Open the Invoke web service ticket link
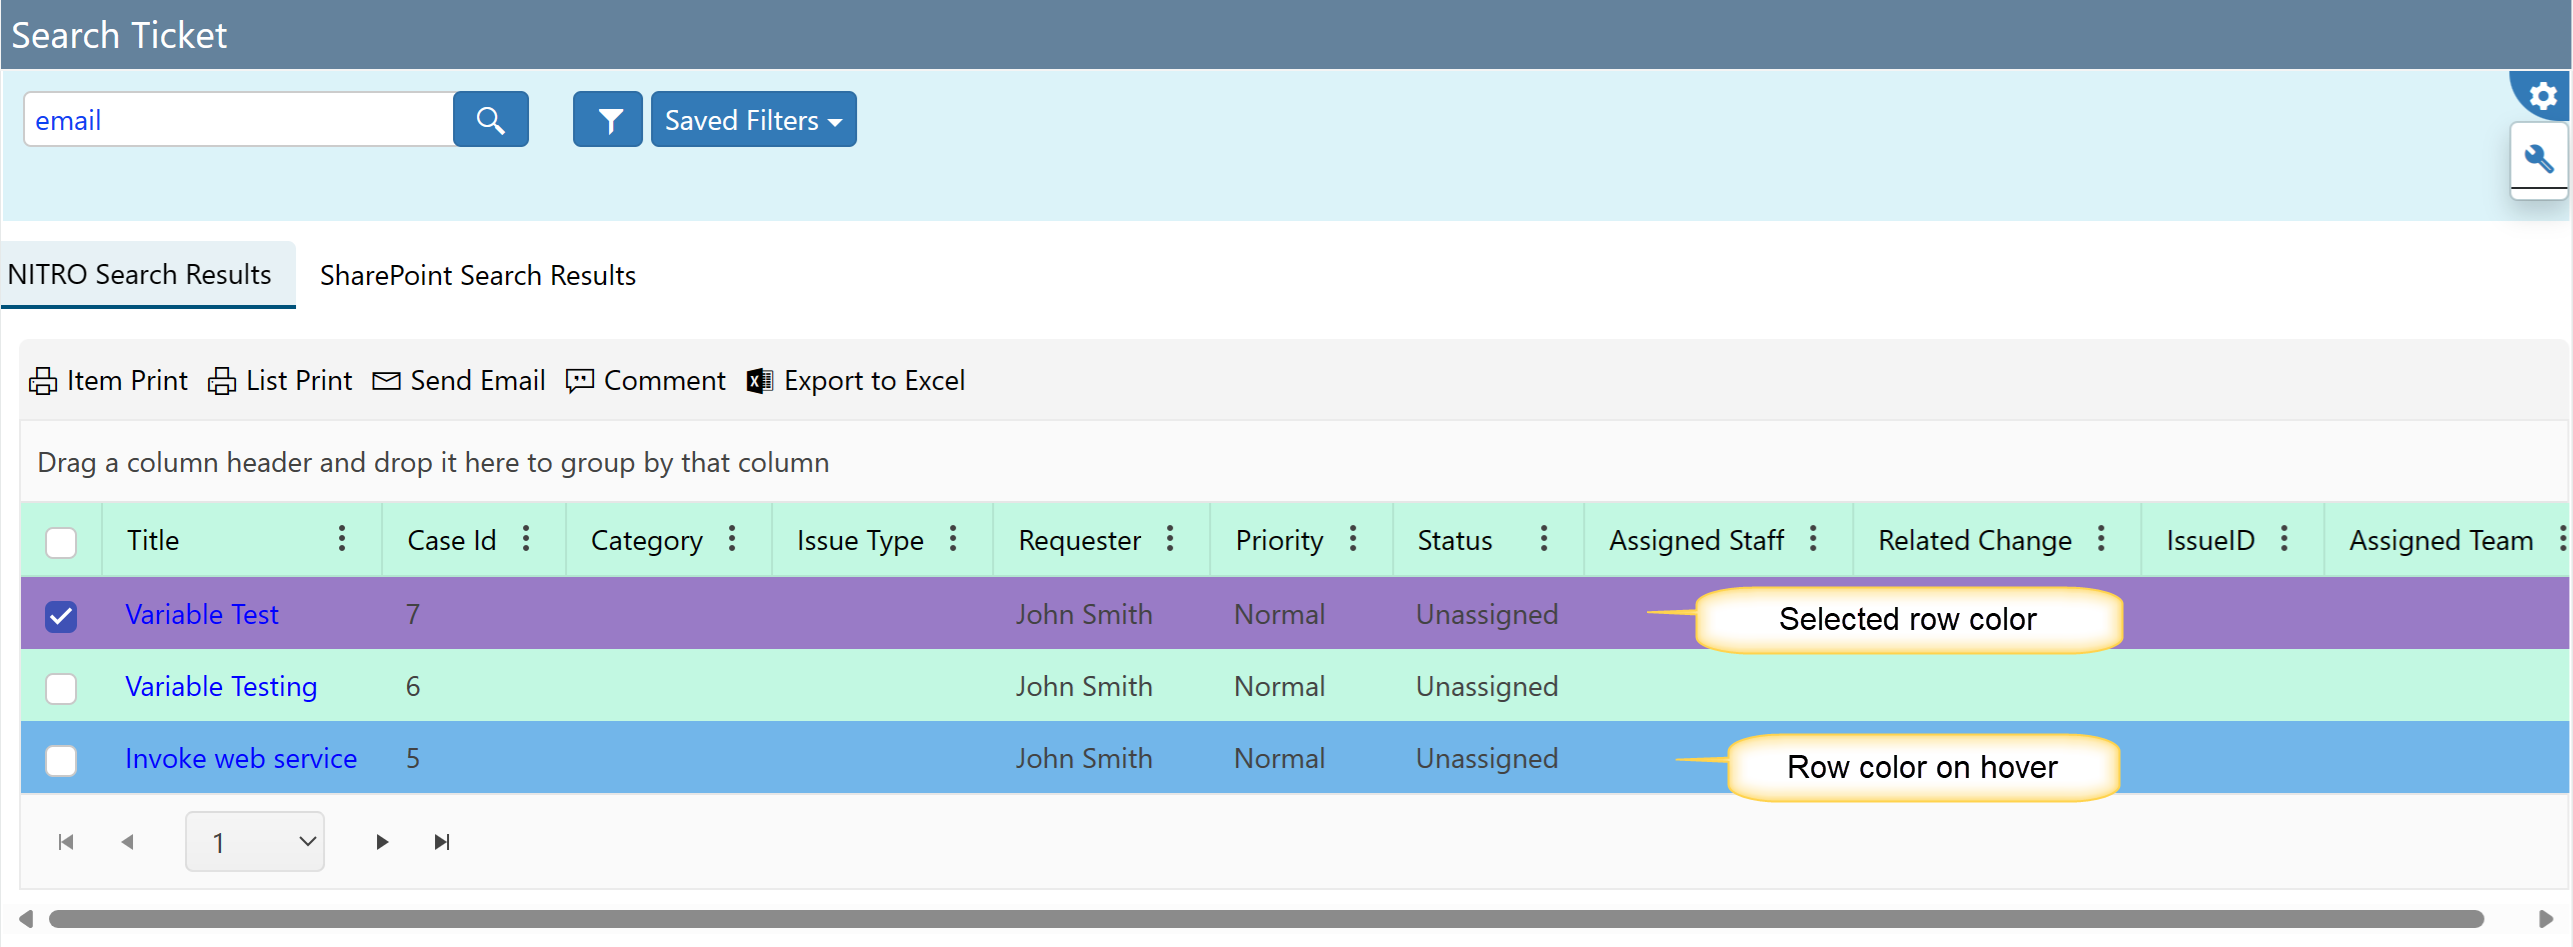The height and width of the screenshot is (947, 2573). click(x=241, y=759)
